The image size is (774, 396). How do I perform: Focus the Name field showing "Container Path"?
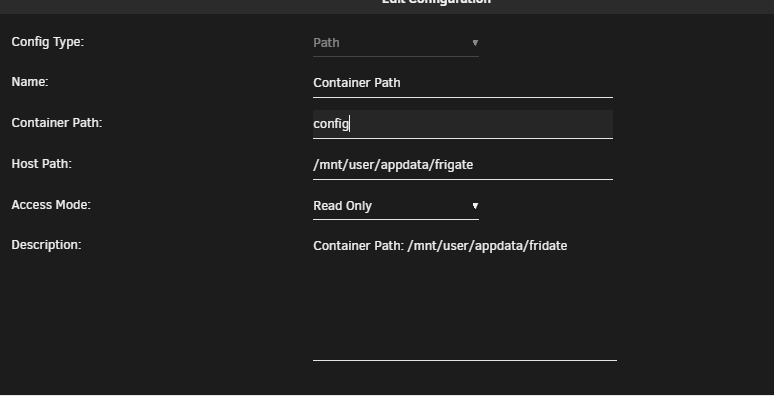pos(463,83)
